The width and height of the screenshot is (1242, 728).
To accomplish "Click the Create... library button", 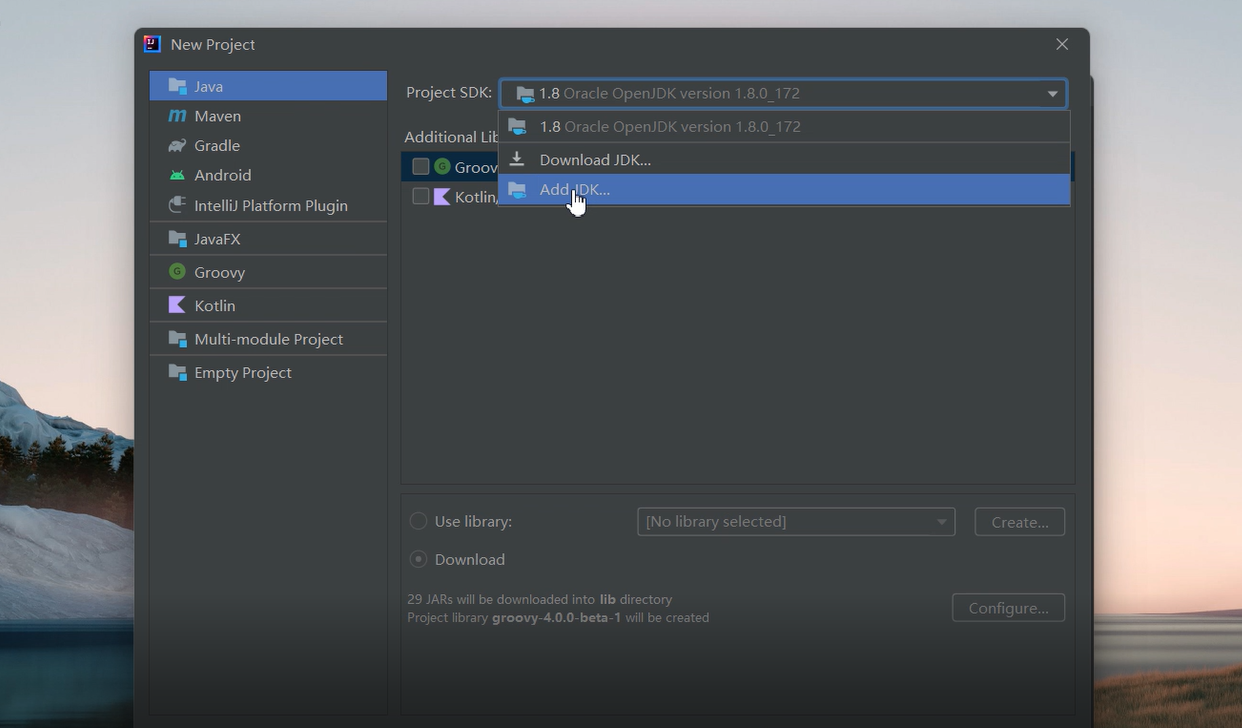I will [1019, 522].
